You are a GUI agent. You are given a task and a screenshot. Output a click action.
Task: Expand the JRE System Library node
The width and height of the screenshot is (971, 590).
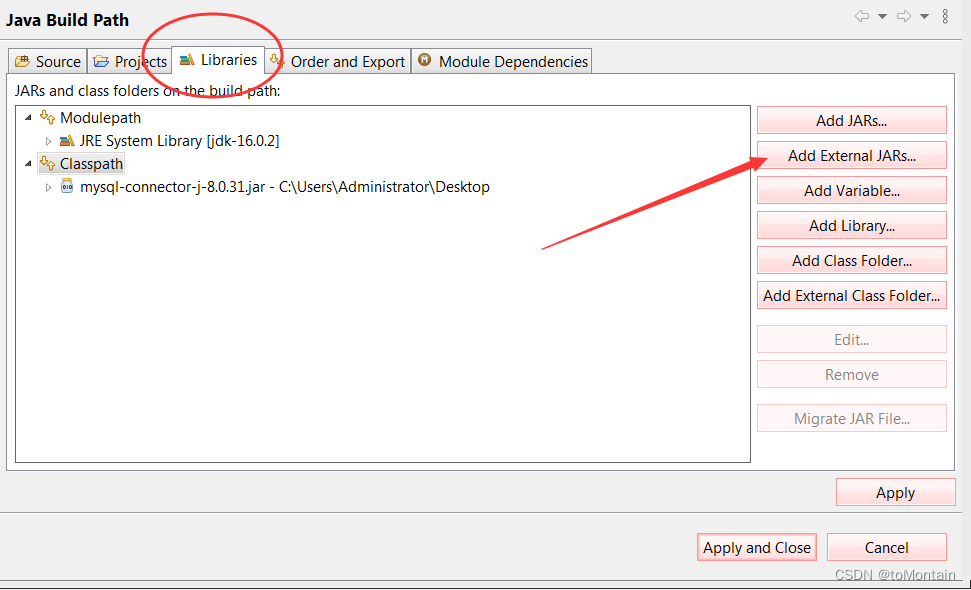pyautogui.click(x=48, y=141)
